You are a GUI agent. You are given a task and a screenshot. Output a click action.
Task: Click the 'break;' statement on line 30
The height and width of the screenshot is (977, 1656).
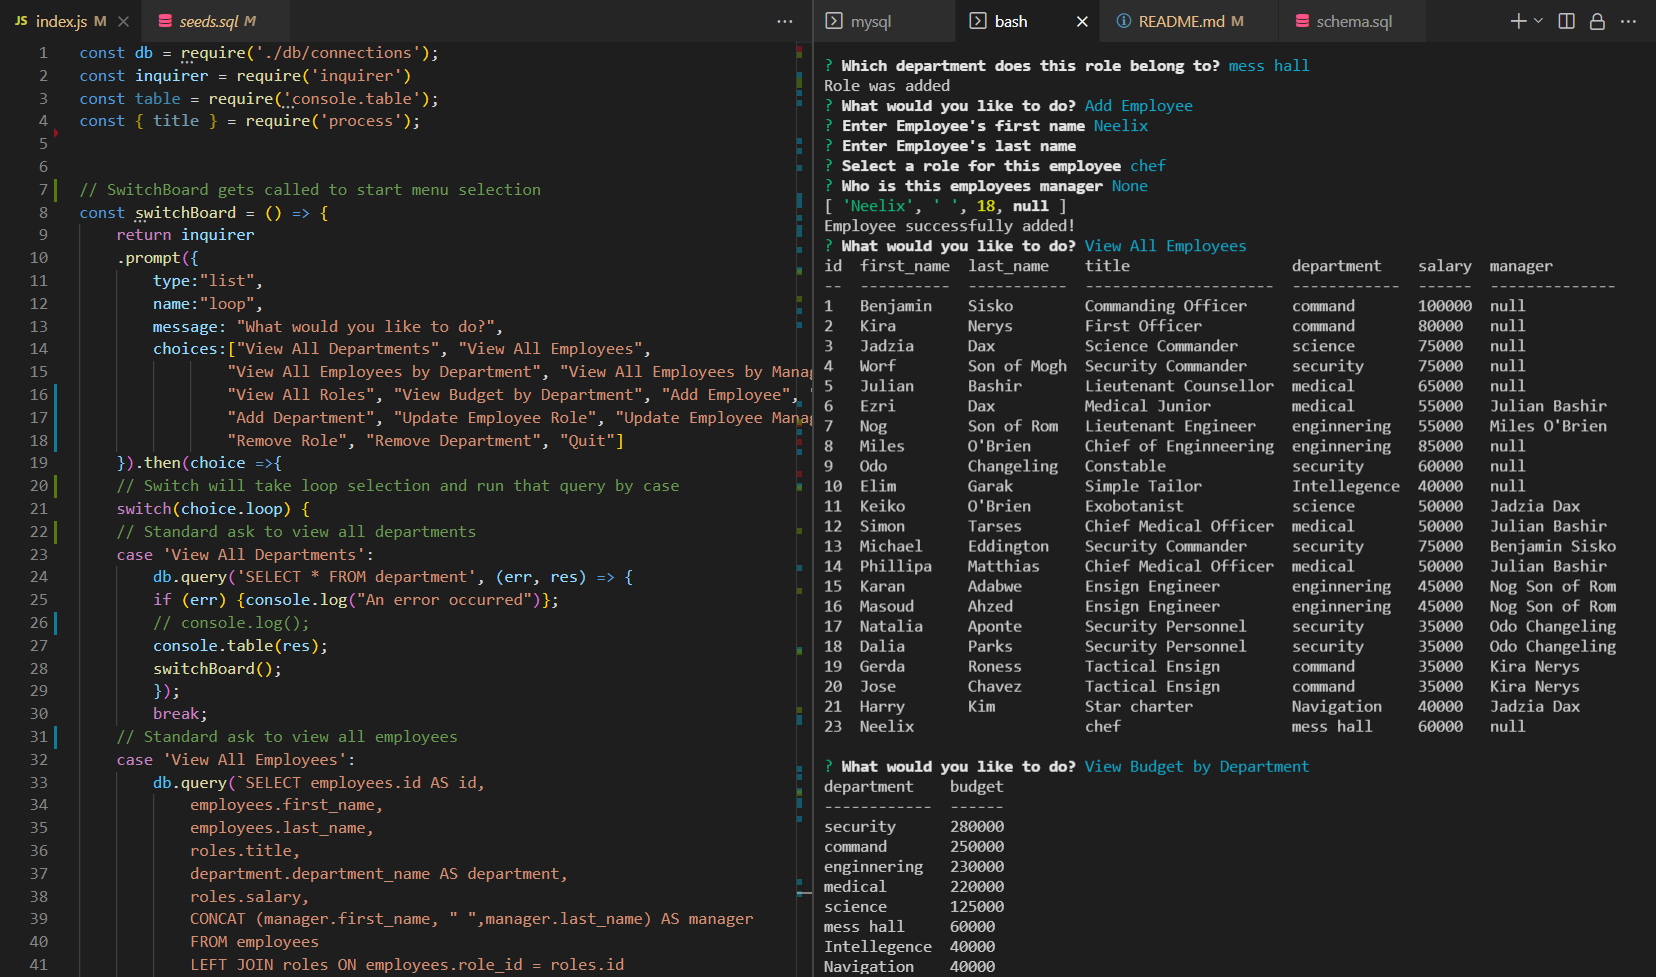[180, 713]
